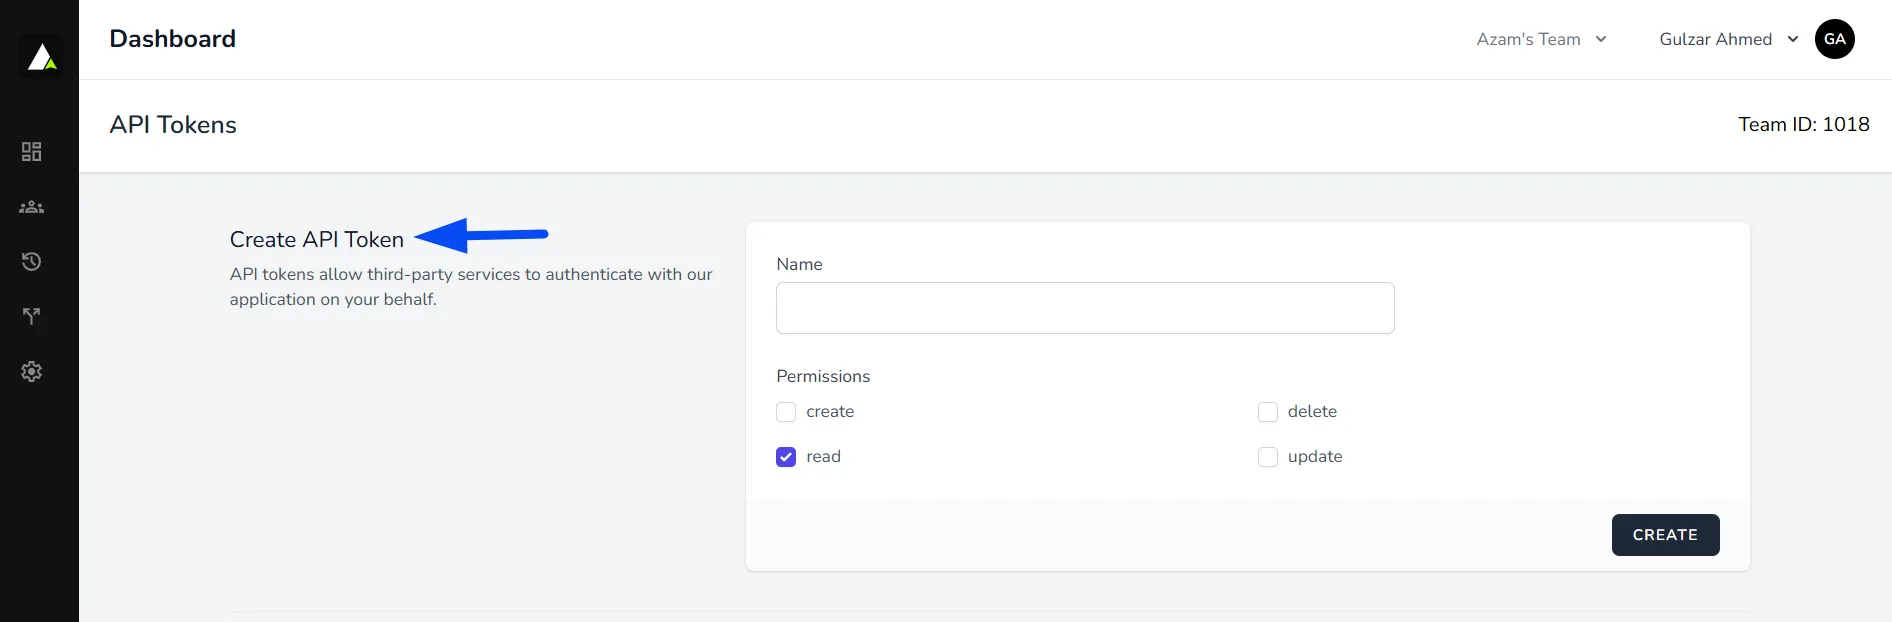
Task: Click the Permissions label
Action: (823, 376)
